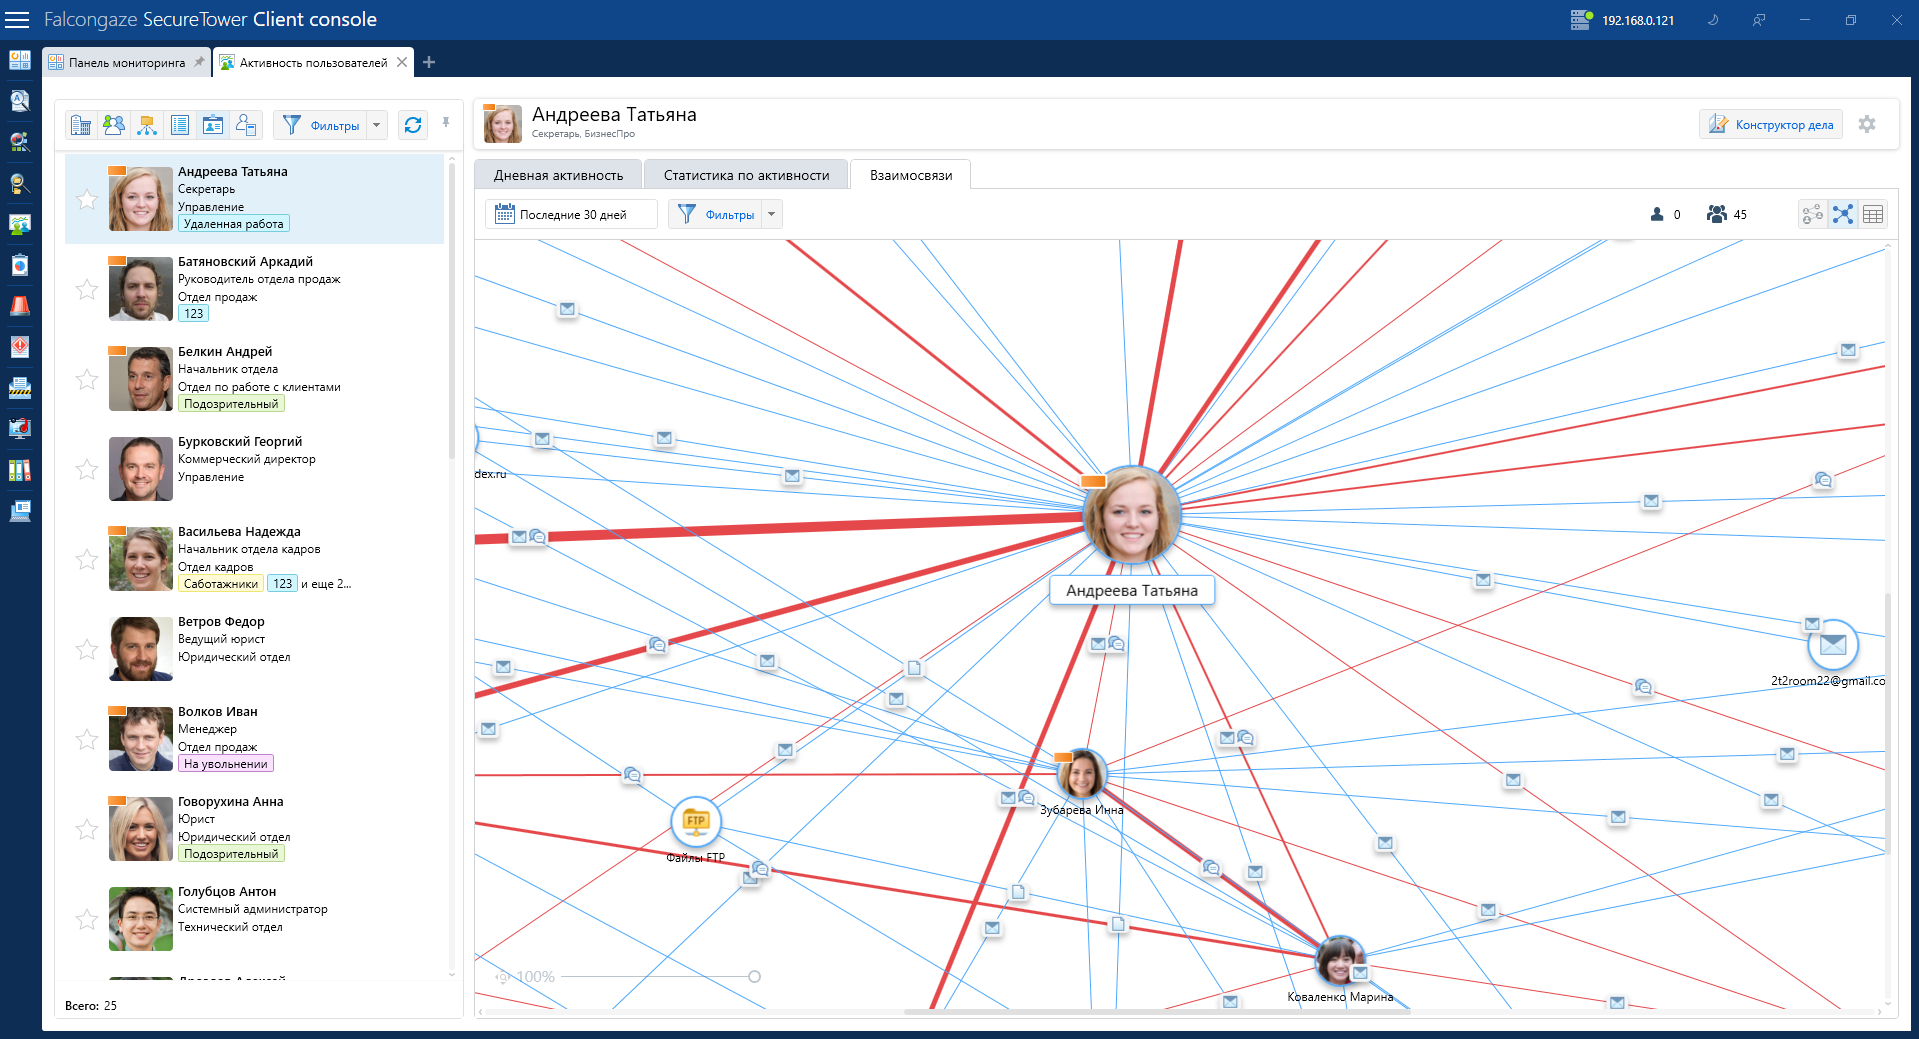The image size is (1919, 1039).
Task: Click the graph zoom slider handle
Action: [754, 976]
